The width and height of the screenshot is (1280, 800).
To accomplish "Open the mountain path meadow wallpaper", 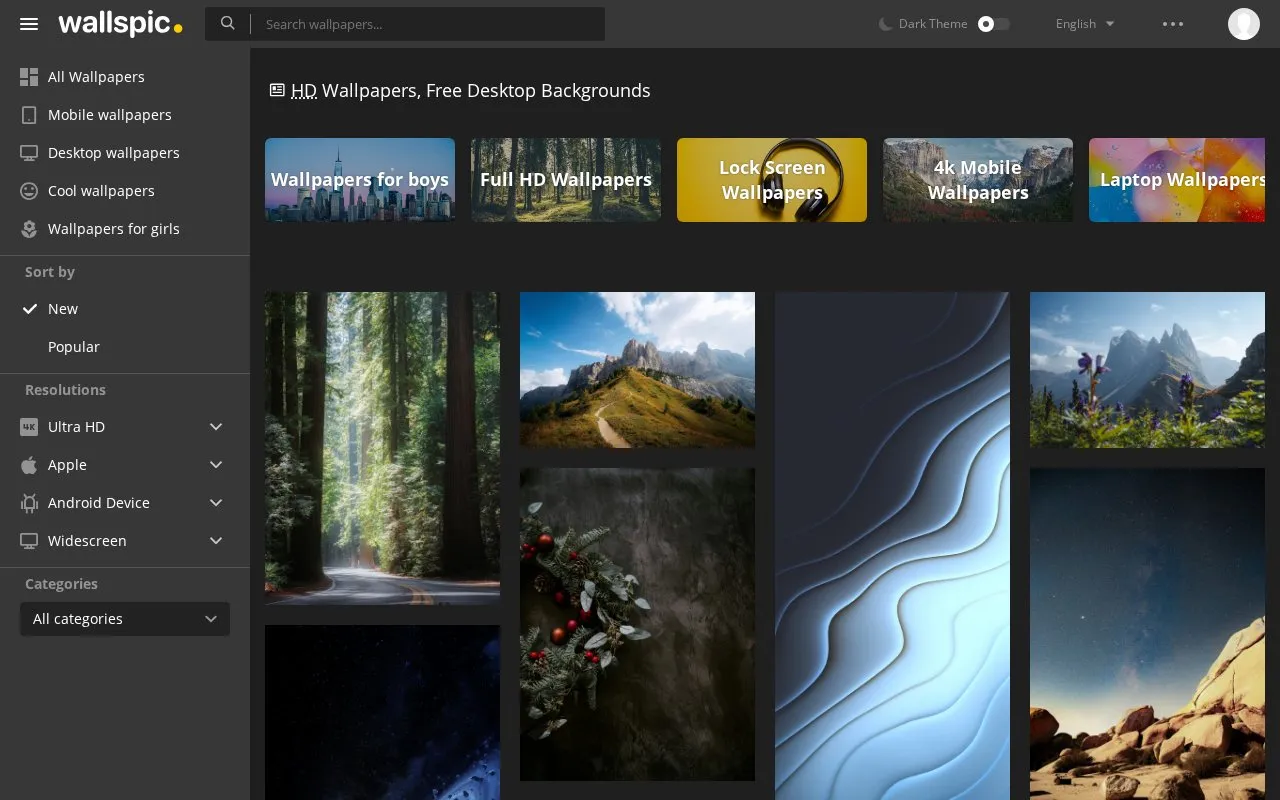I will [x=637, y=370].
